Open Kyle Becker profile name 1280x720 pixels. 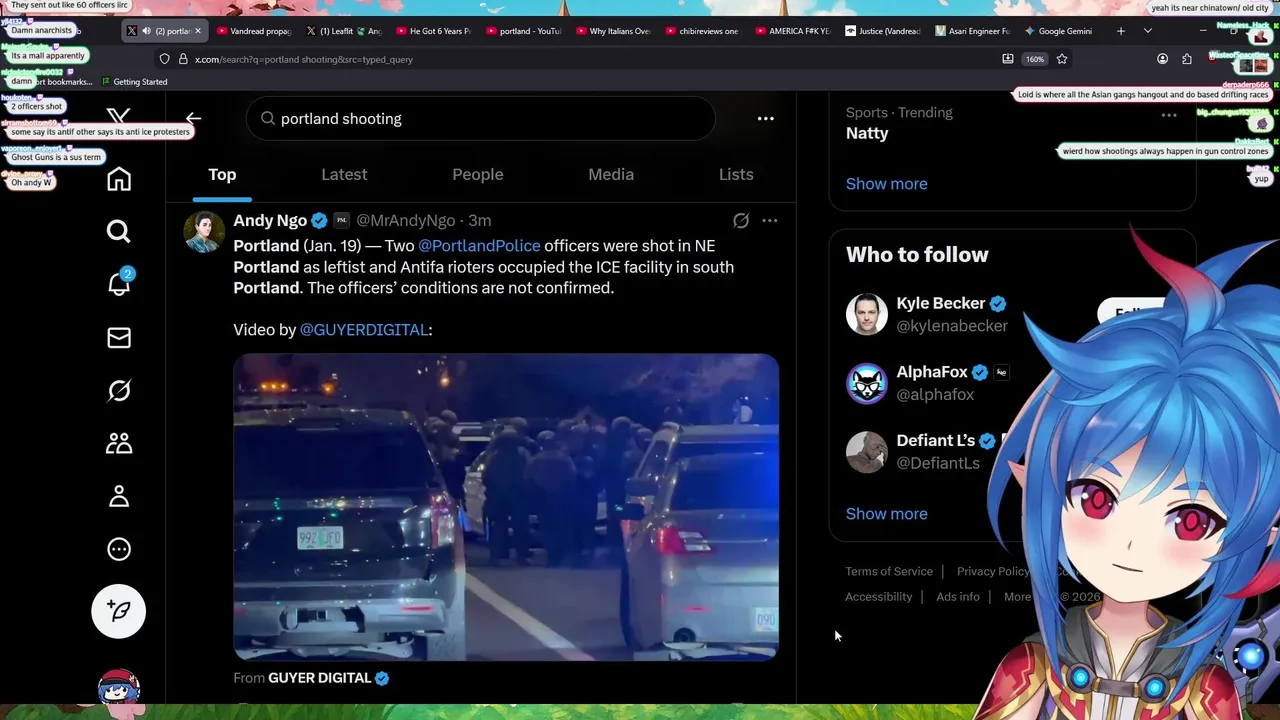[941, 303]
